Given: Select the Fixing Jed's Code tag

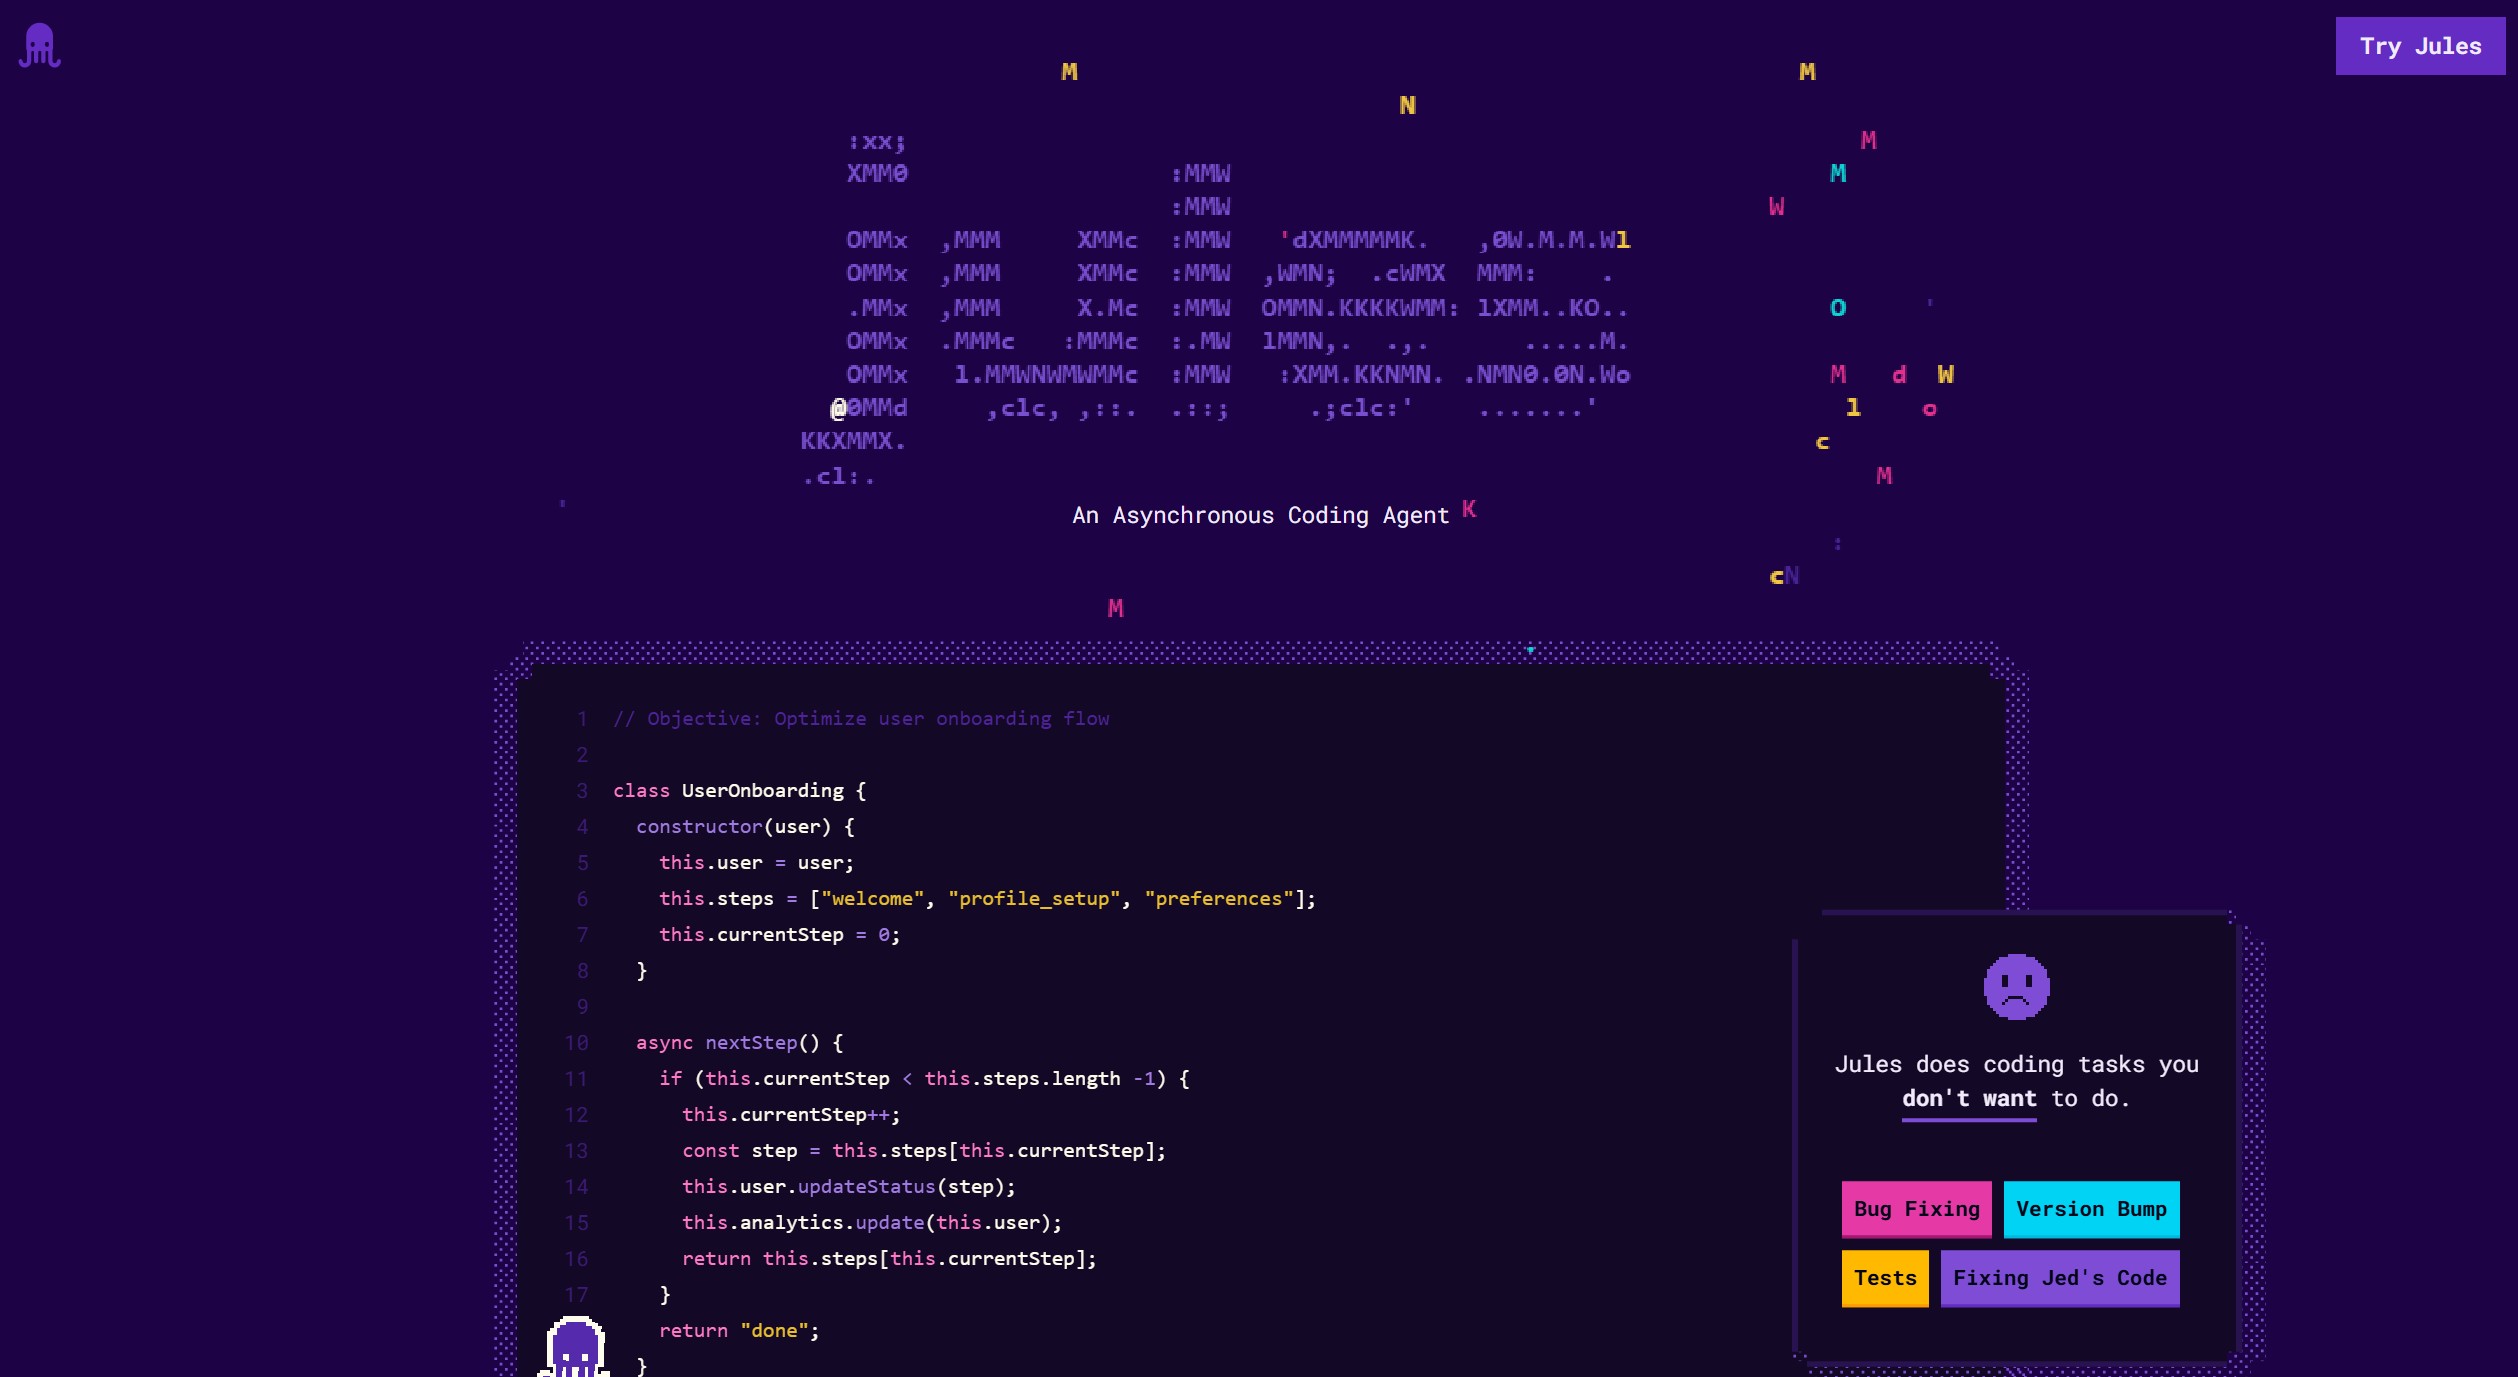Looking at the screenshot, I should pyautogui.click(x=2059, y=1278).
